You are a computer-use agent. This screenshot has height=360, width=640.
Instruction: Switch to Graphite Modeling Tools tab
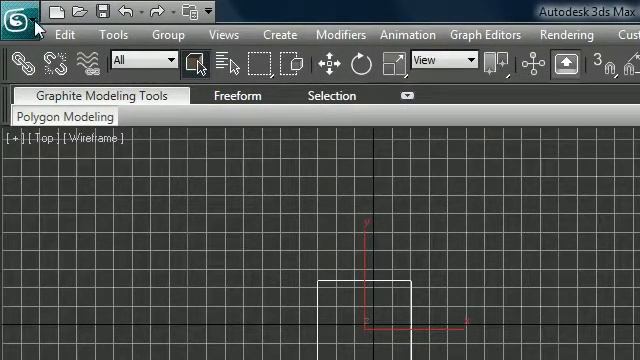[x=102, y=96]
